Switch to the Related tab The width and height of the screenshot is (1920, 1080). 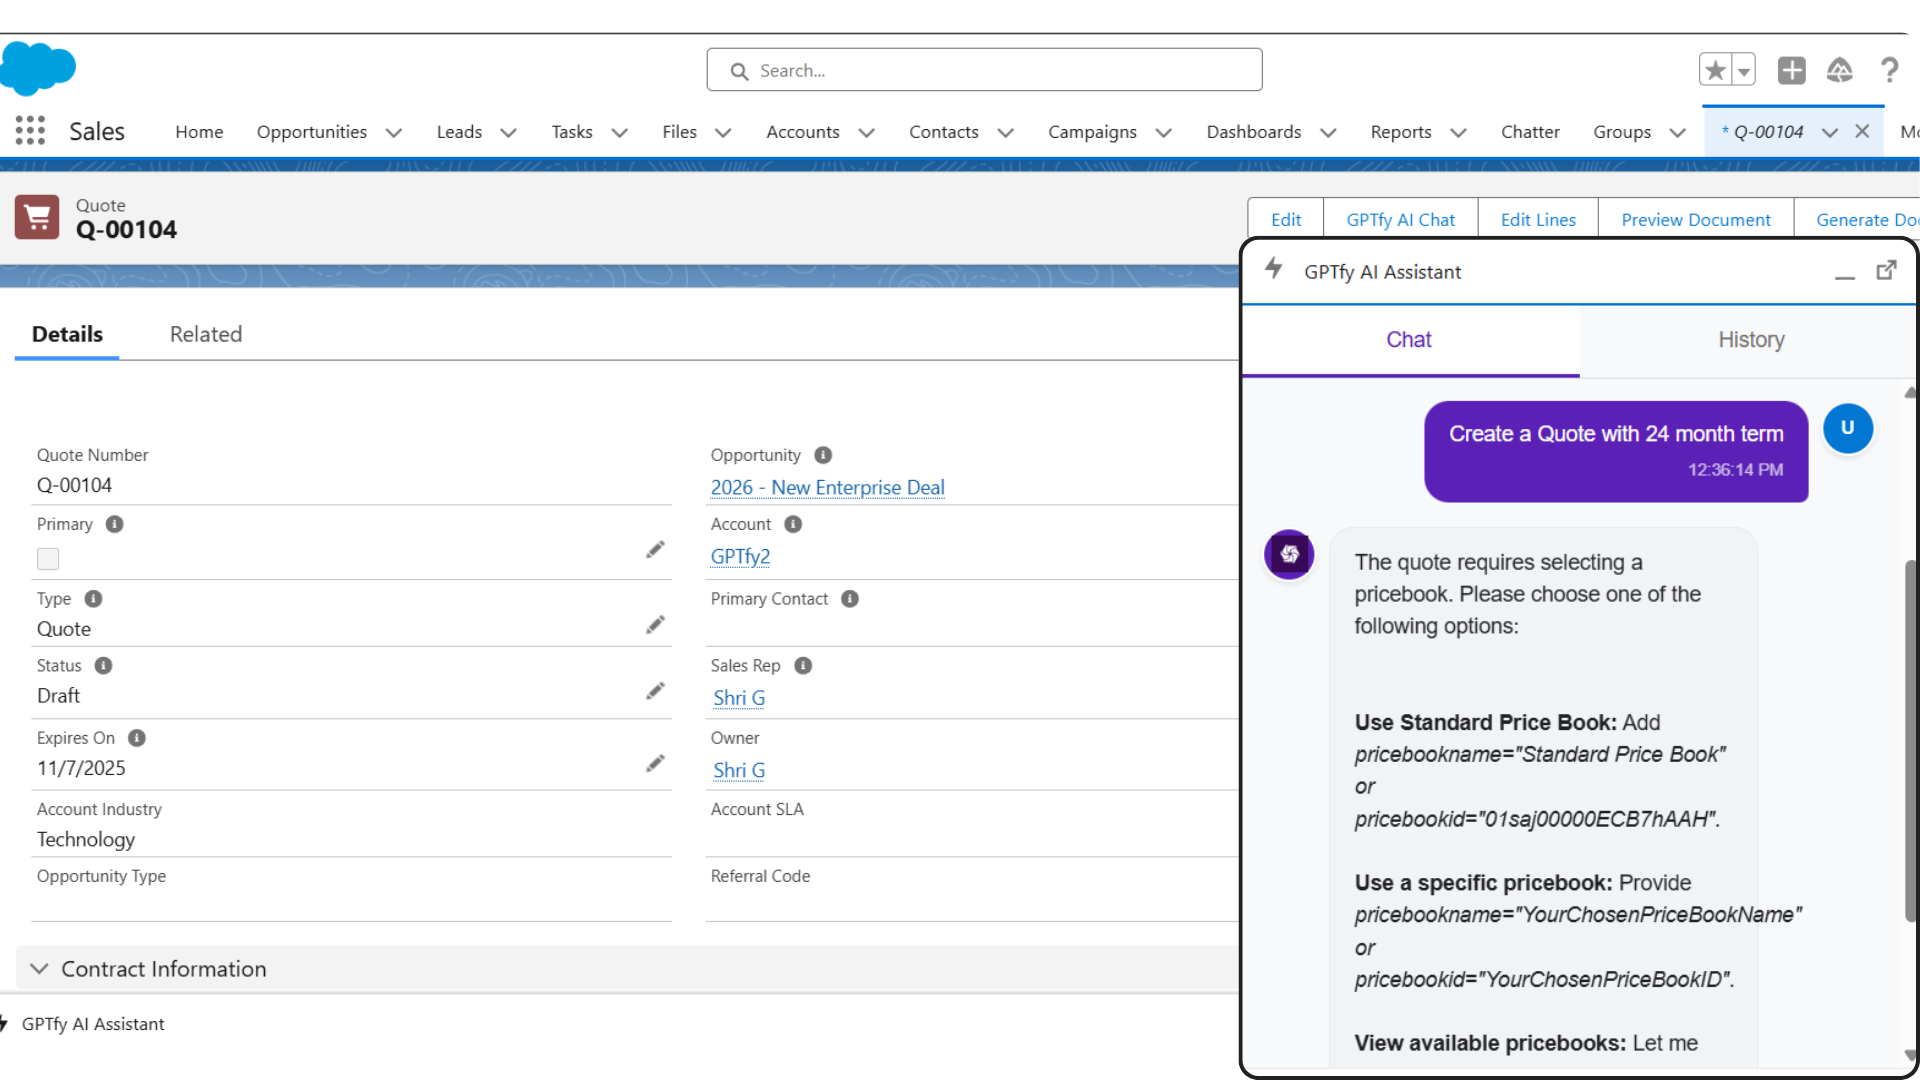[206, 335]
